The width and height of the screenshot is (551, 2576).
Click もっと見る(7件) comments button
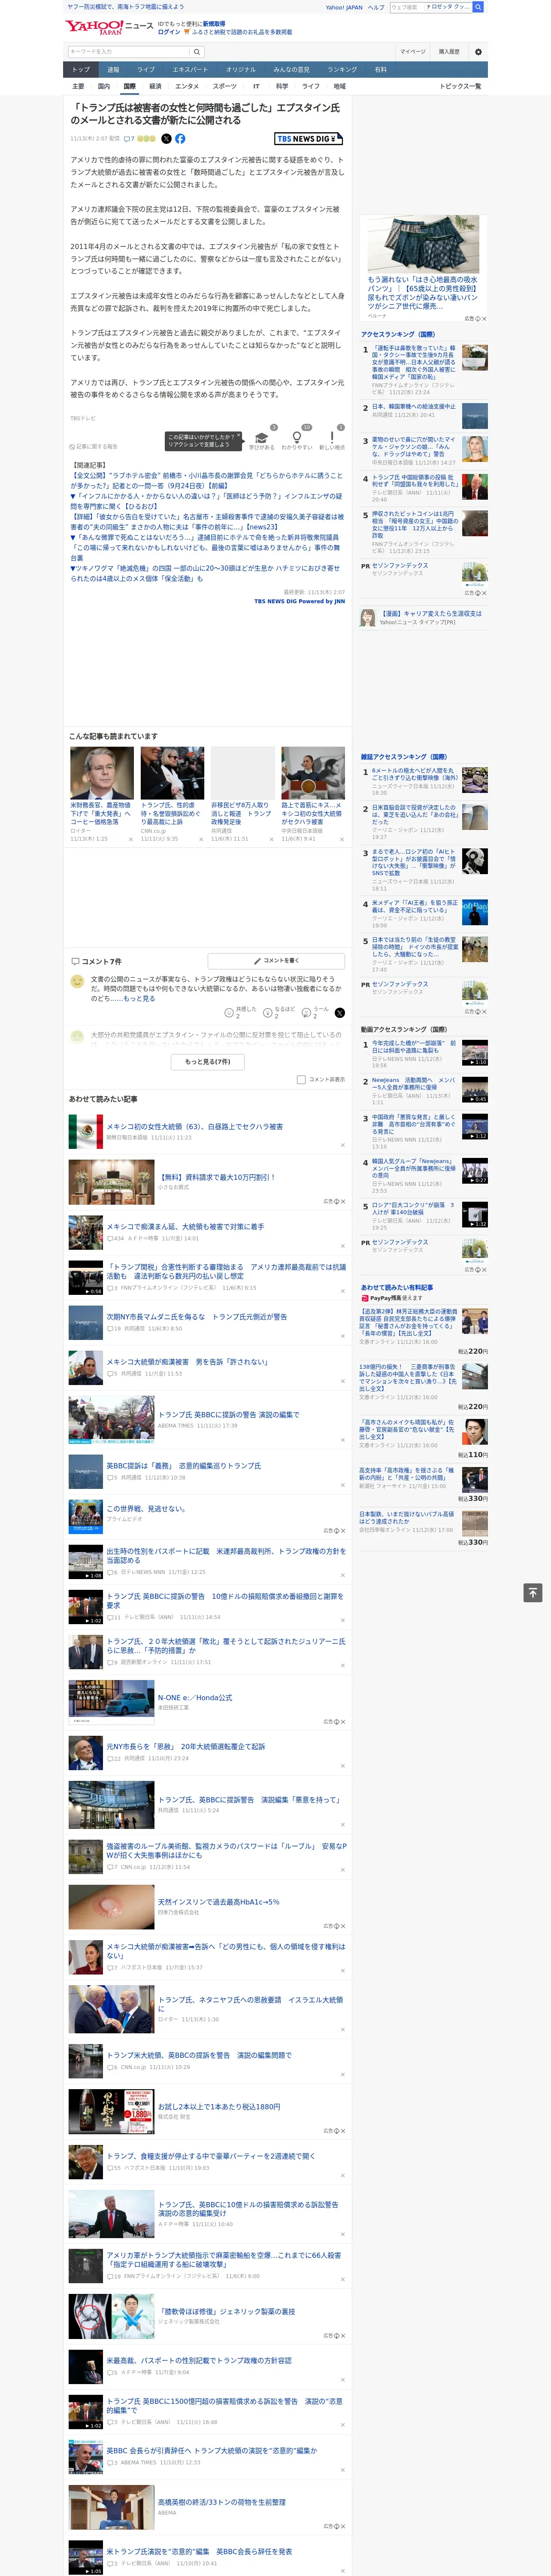[x=208, y=1062]
